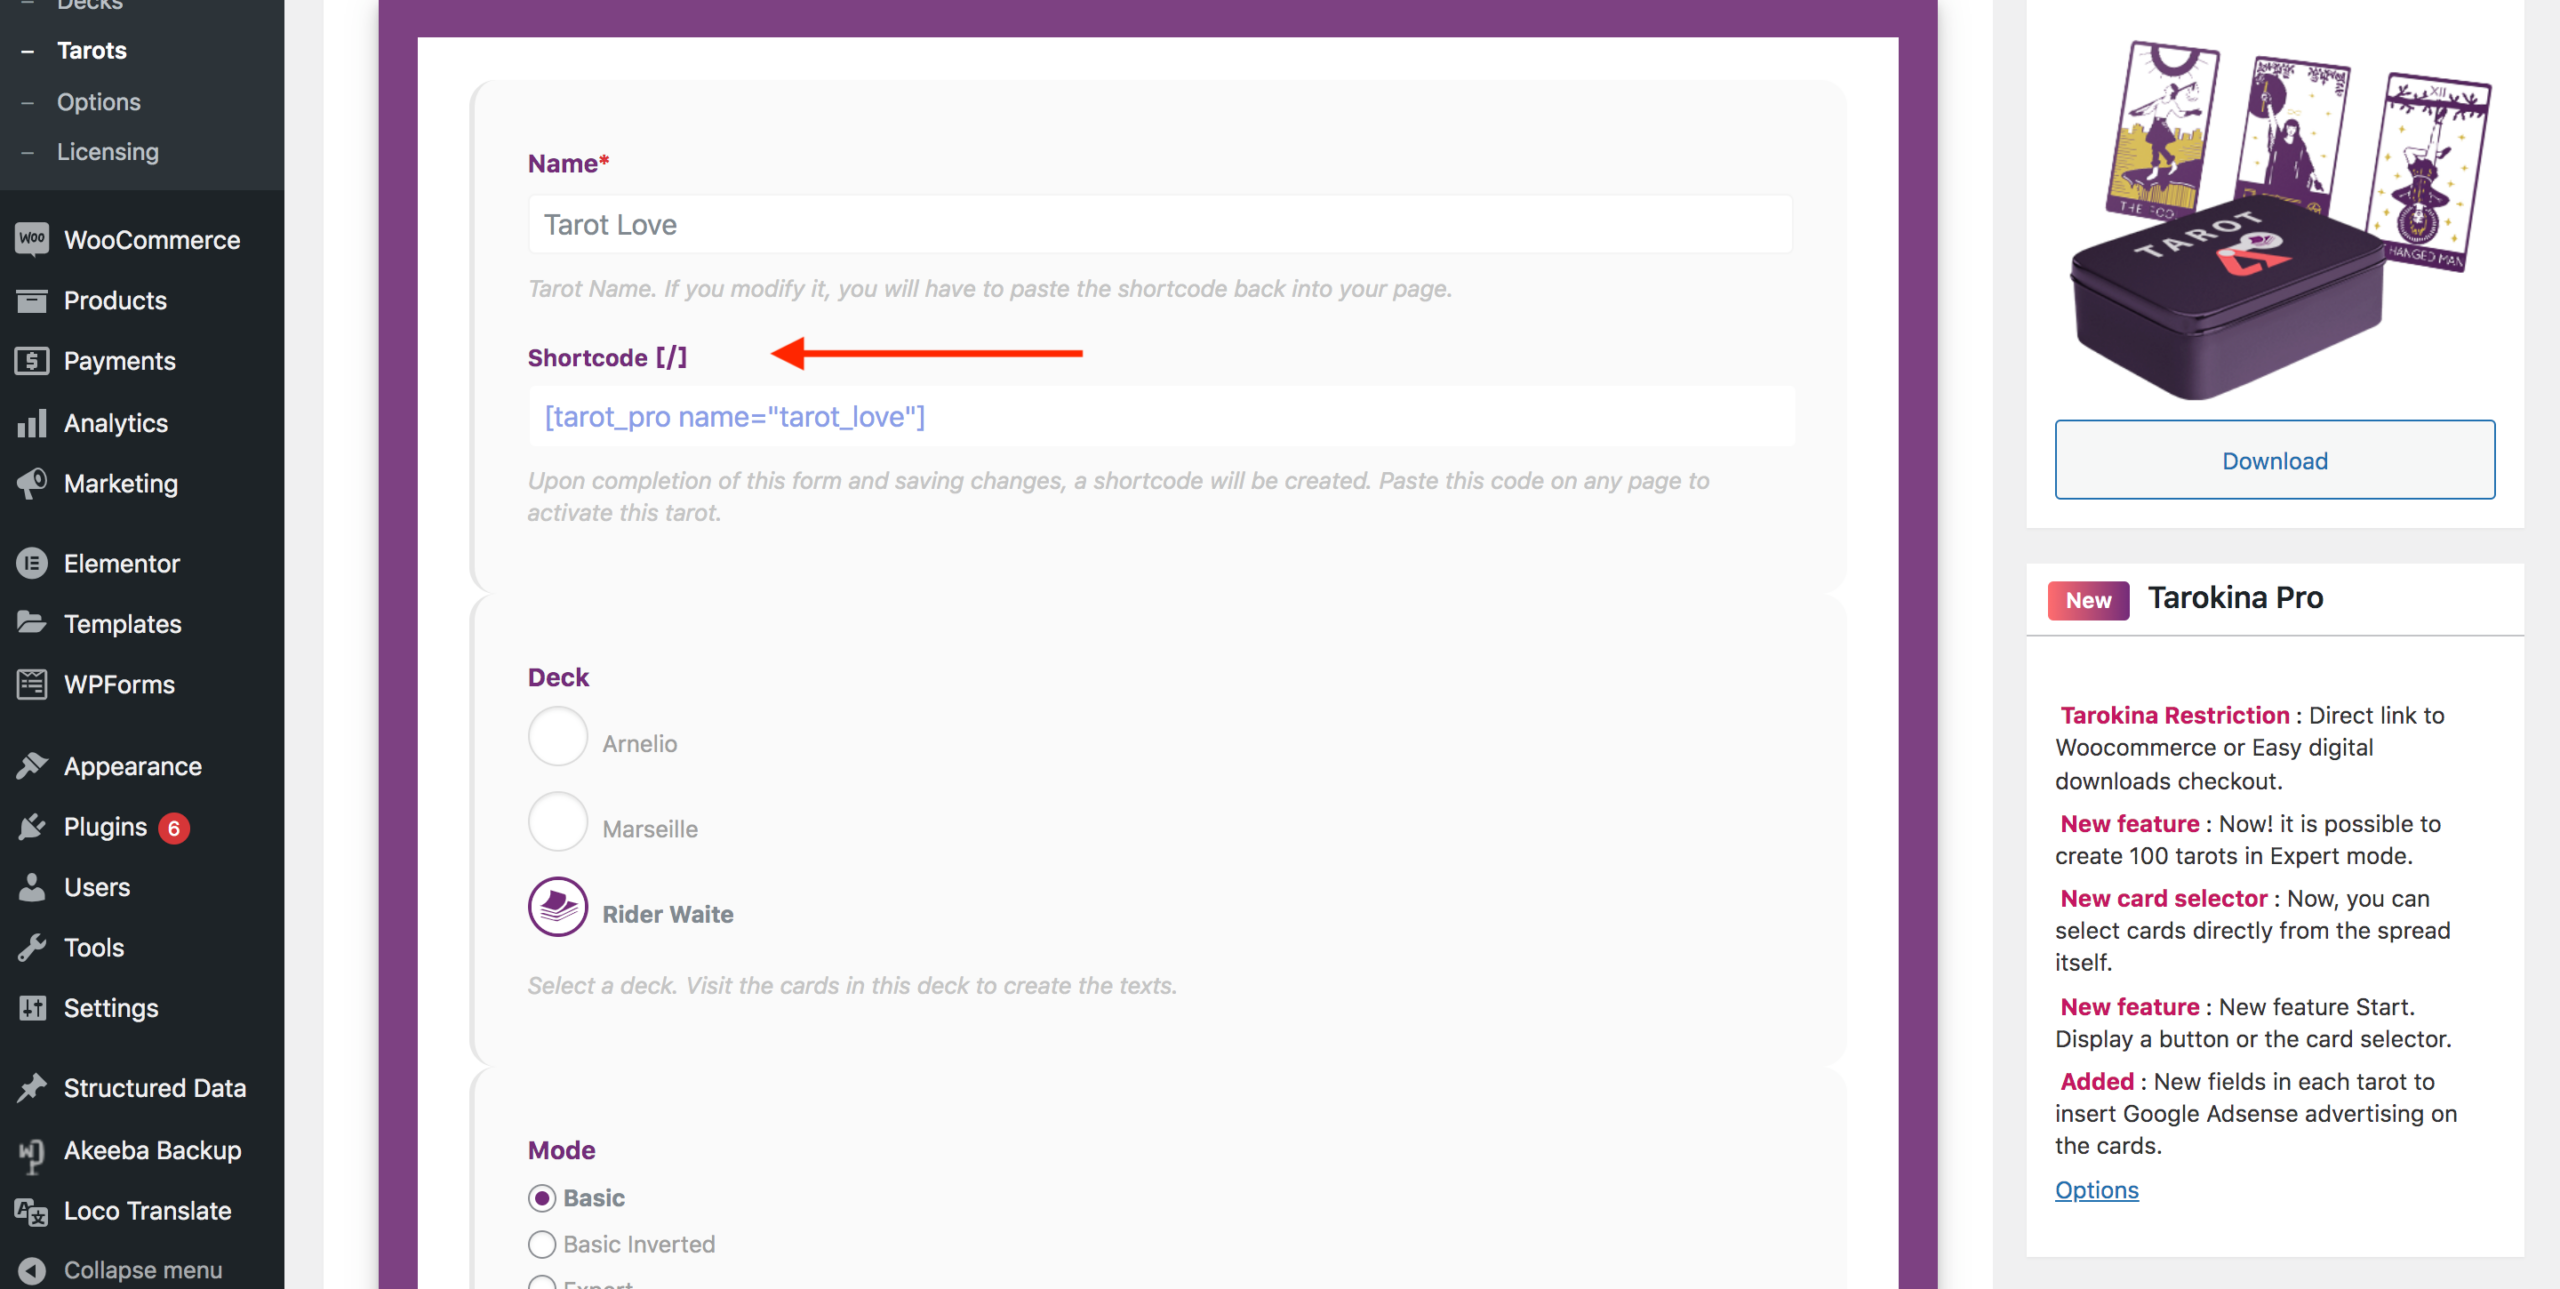Open the WooCommerce menu
Screen dimensions: 2560x1289
(x=152, y=240)
